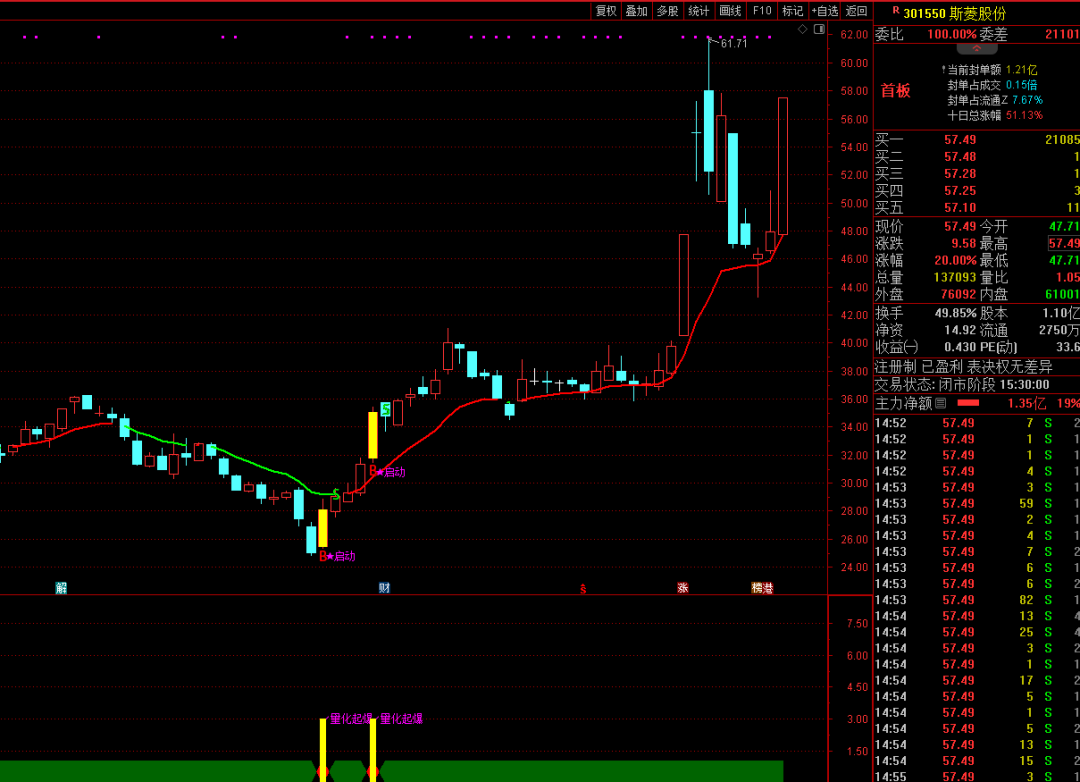The height and width of the screenshot is (782, 1080).
Task: Click the 14:53 tick row with volume 59
Action: click(x=977, y=504)
